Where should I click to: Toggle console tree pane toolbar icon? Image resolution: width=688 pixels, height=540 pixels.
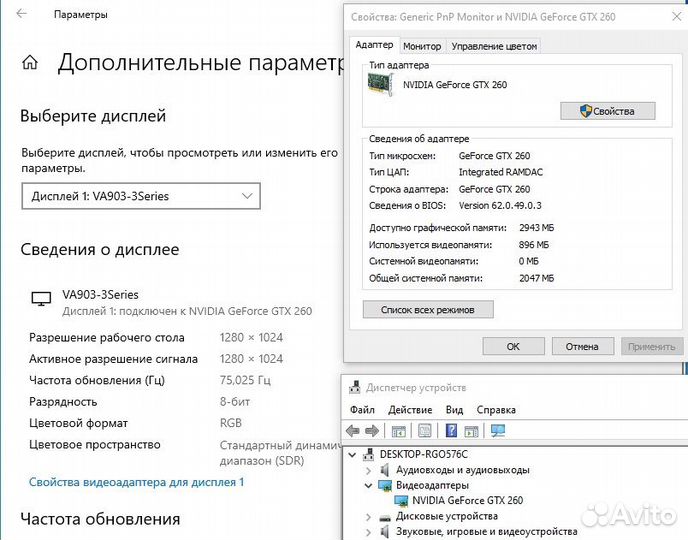click(398, 431)
